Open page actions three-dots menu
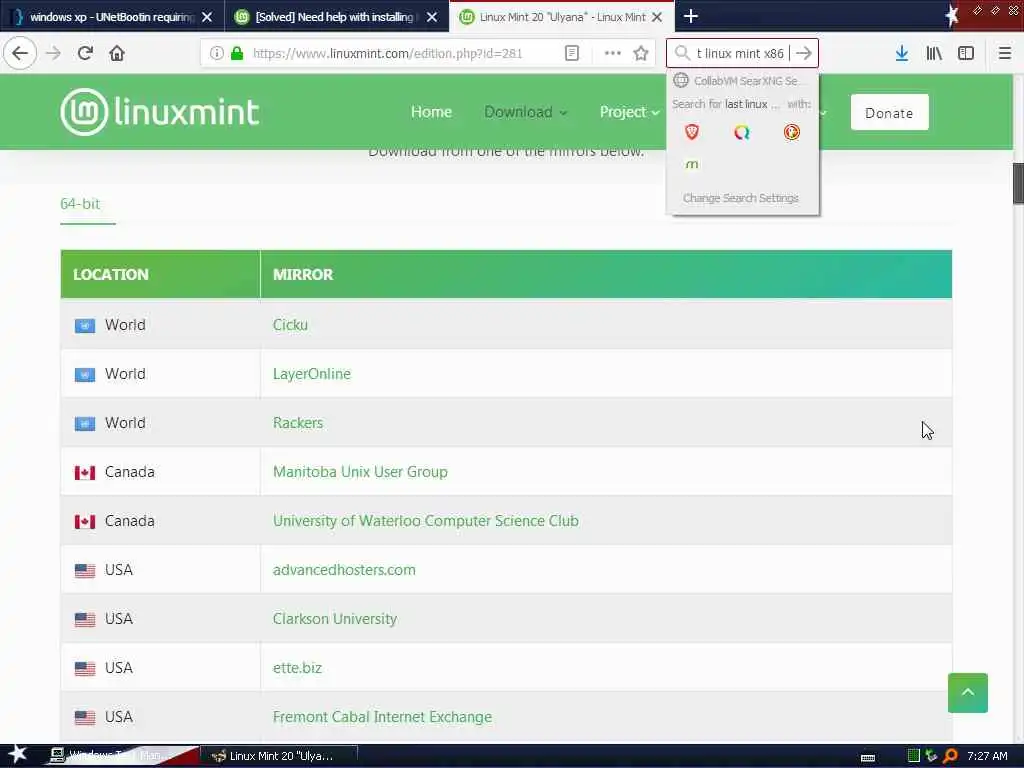Screen dimensions: 1024x768 pos(613,53)
